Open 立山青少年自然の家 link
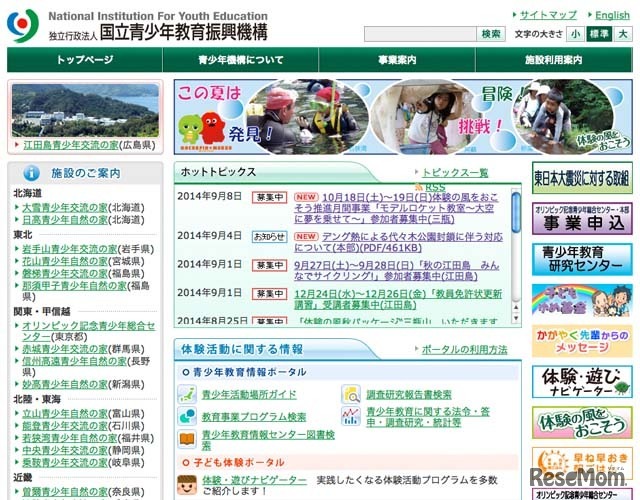 65,413
